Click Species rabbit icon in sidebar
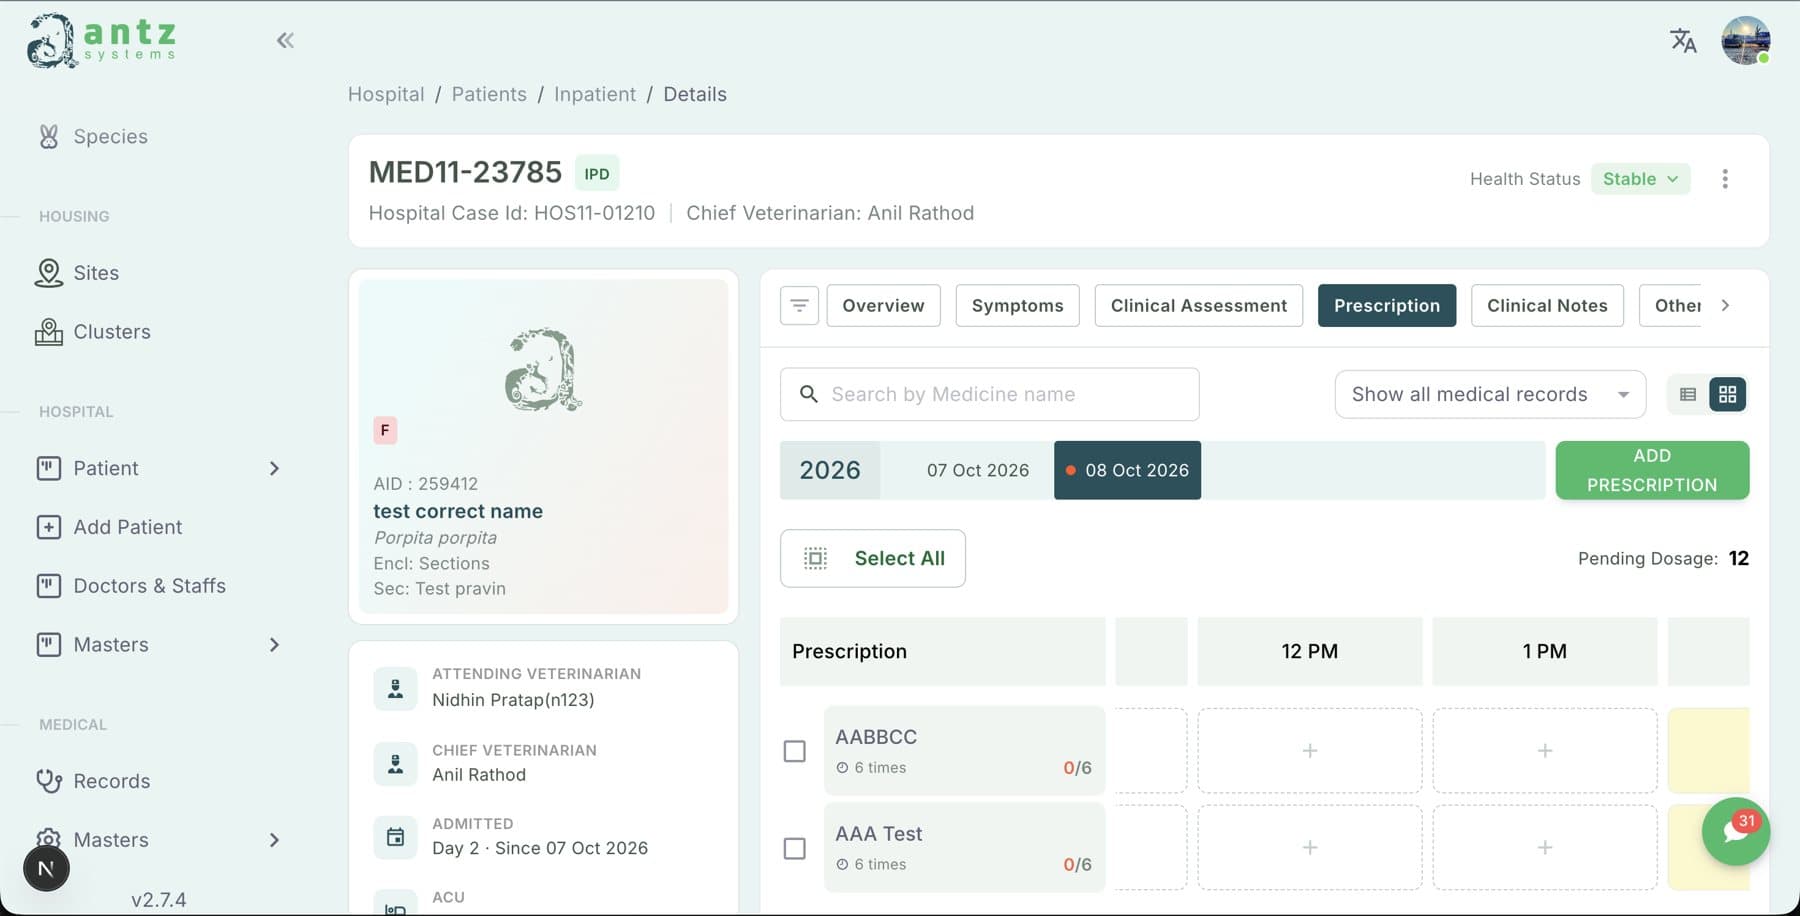 coord(48,136)
